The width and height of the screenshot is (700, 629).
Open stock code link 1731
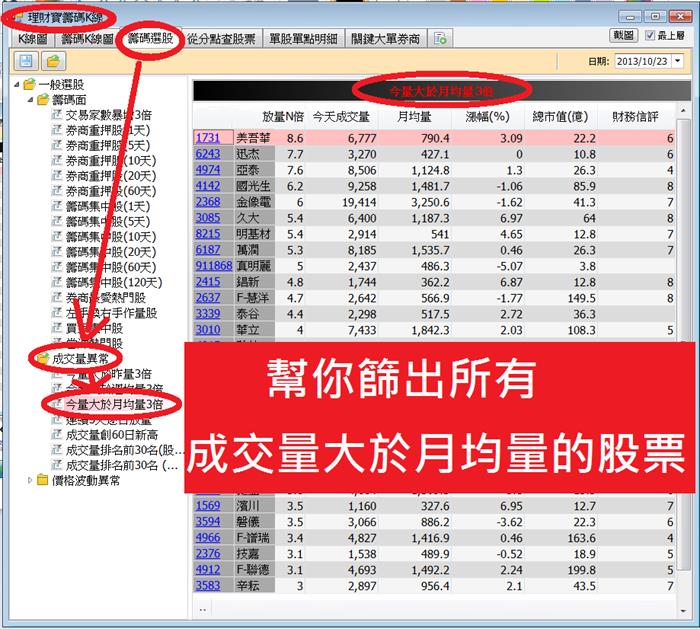pyautogui.click(x=208, y=138)
